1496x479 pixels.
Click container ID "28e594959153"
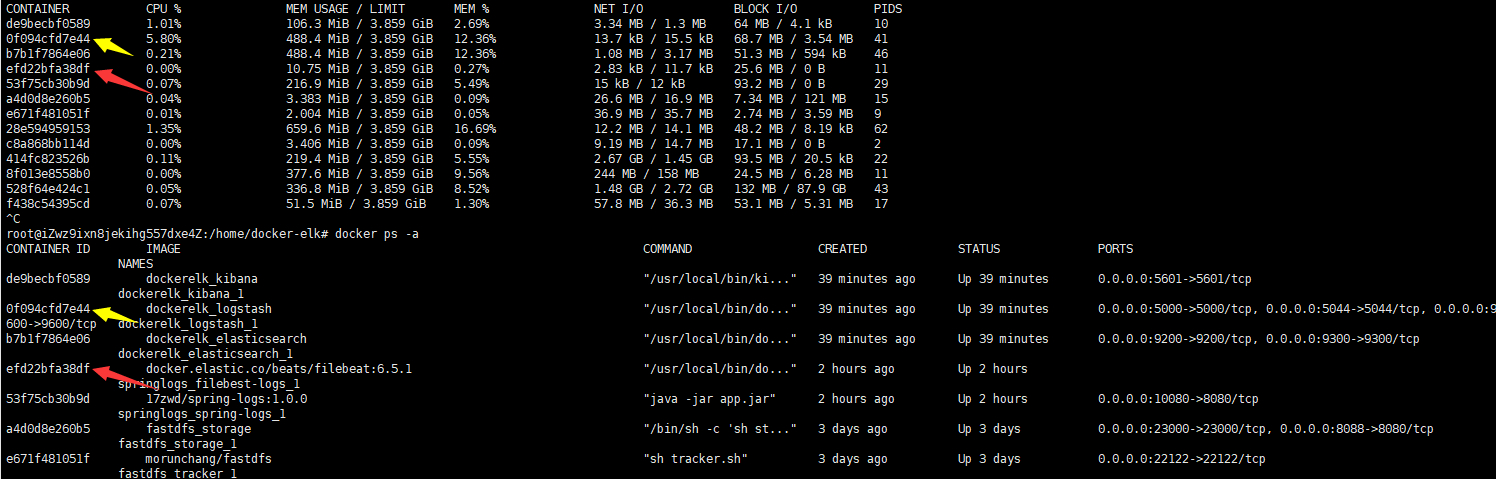[x=48, y=128]
